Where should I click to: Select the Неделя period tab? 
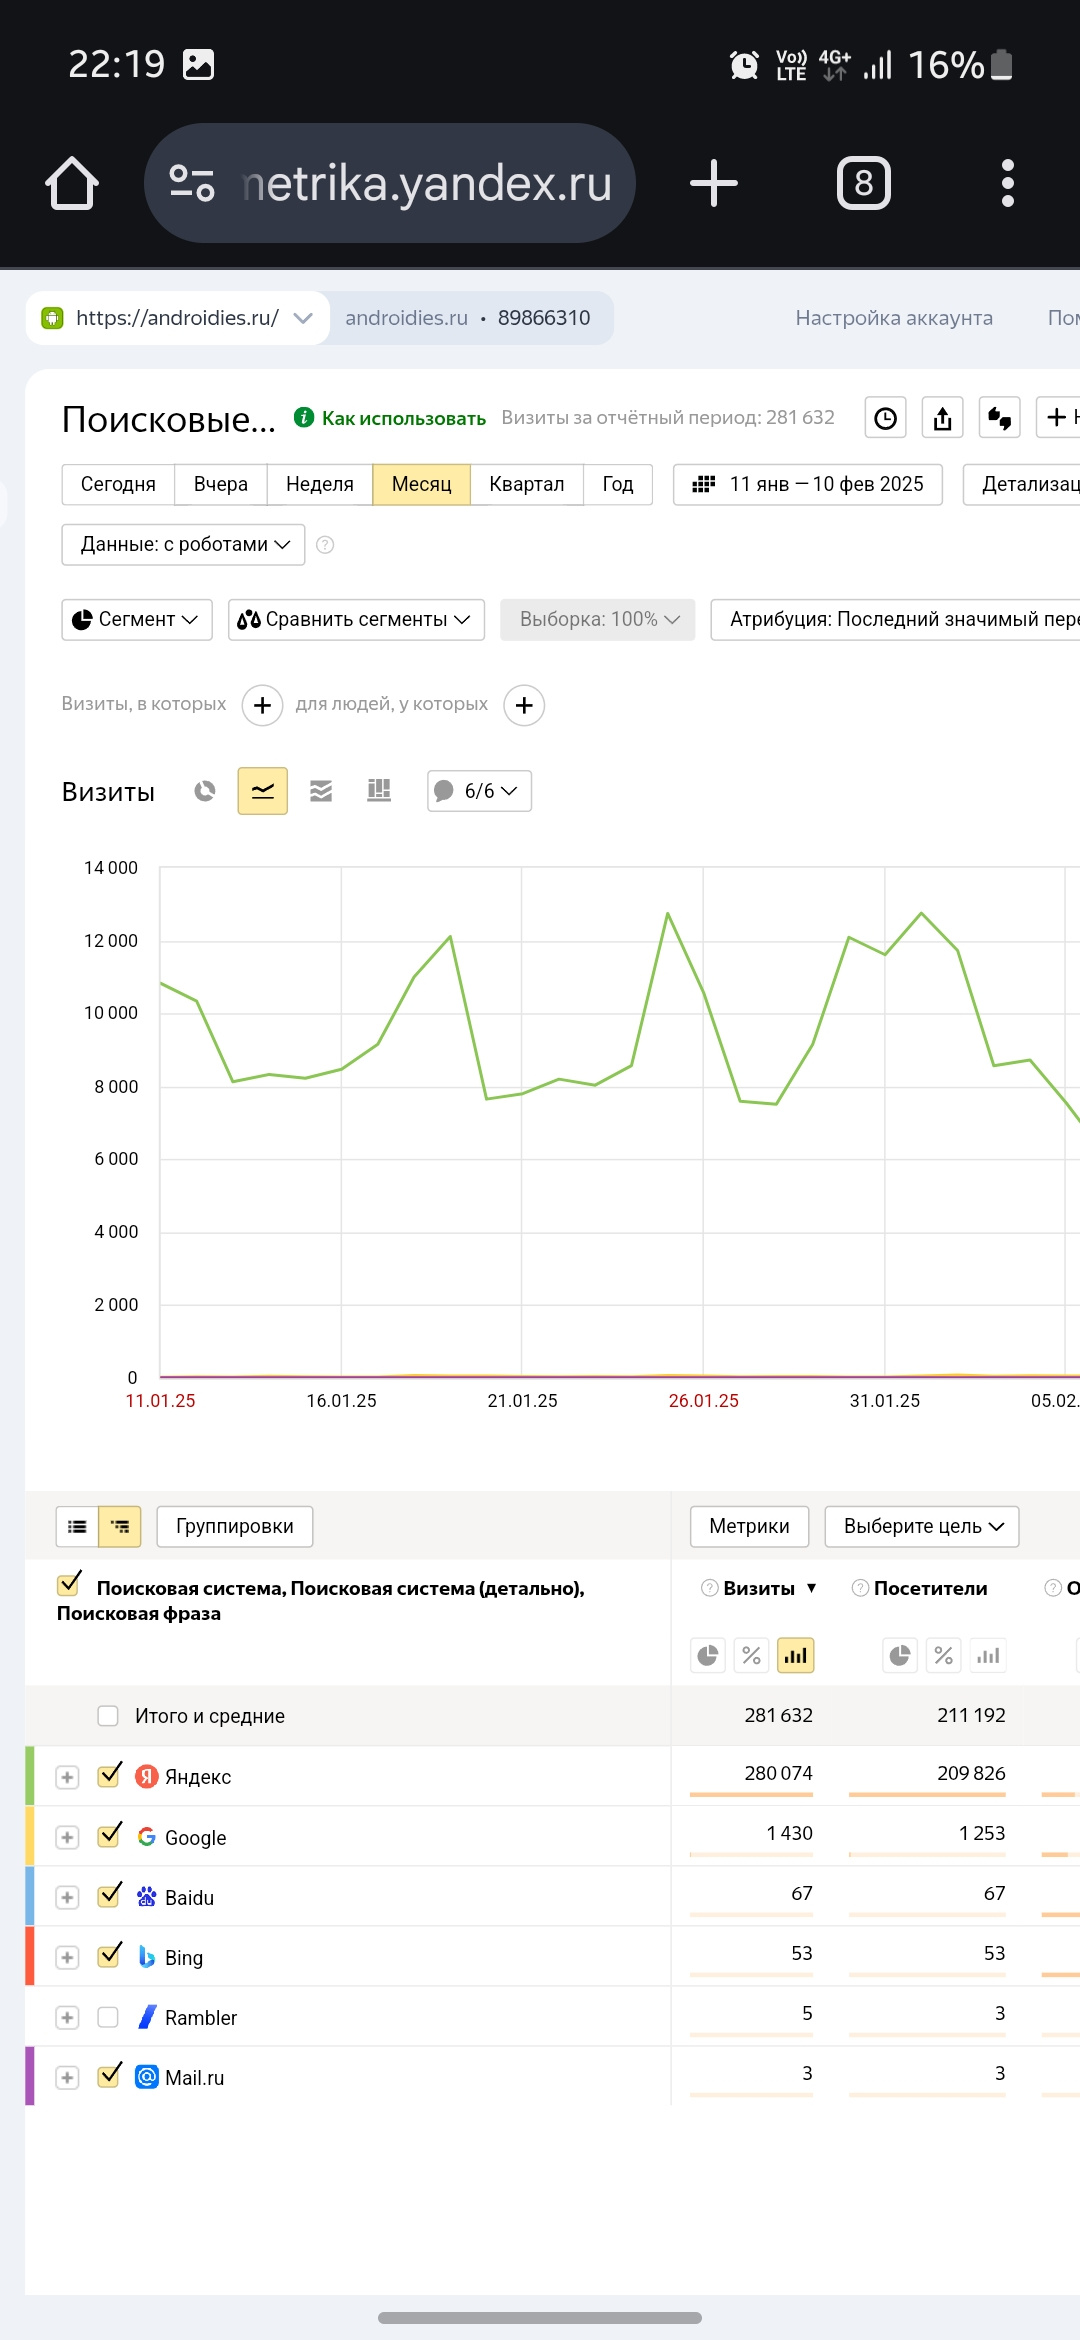[x=320, y=484]
